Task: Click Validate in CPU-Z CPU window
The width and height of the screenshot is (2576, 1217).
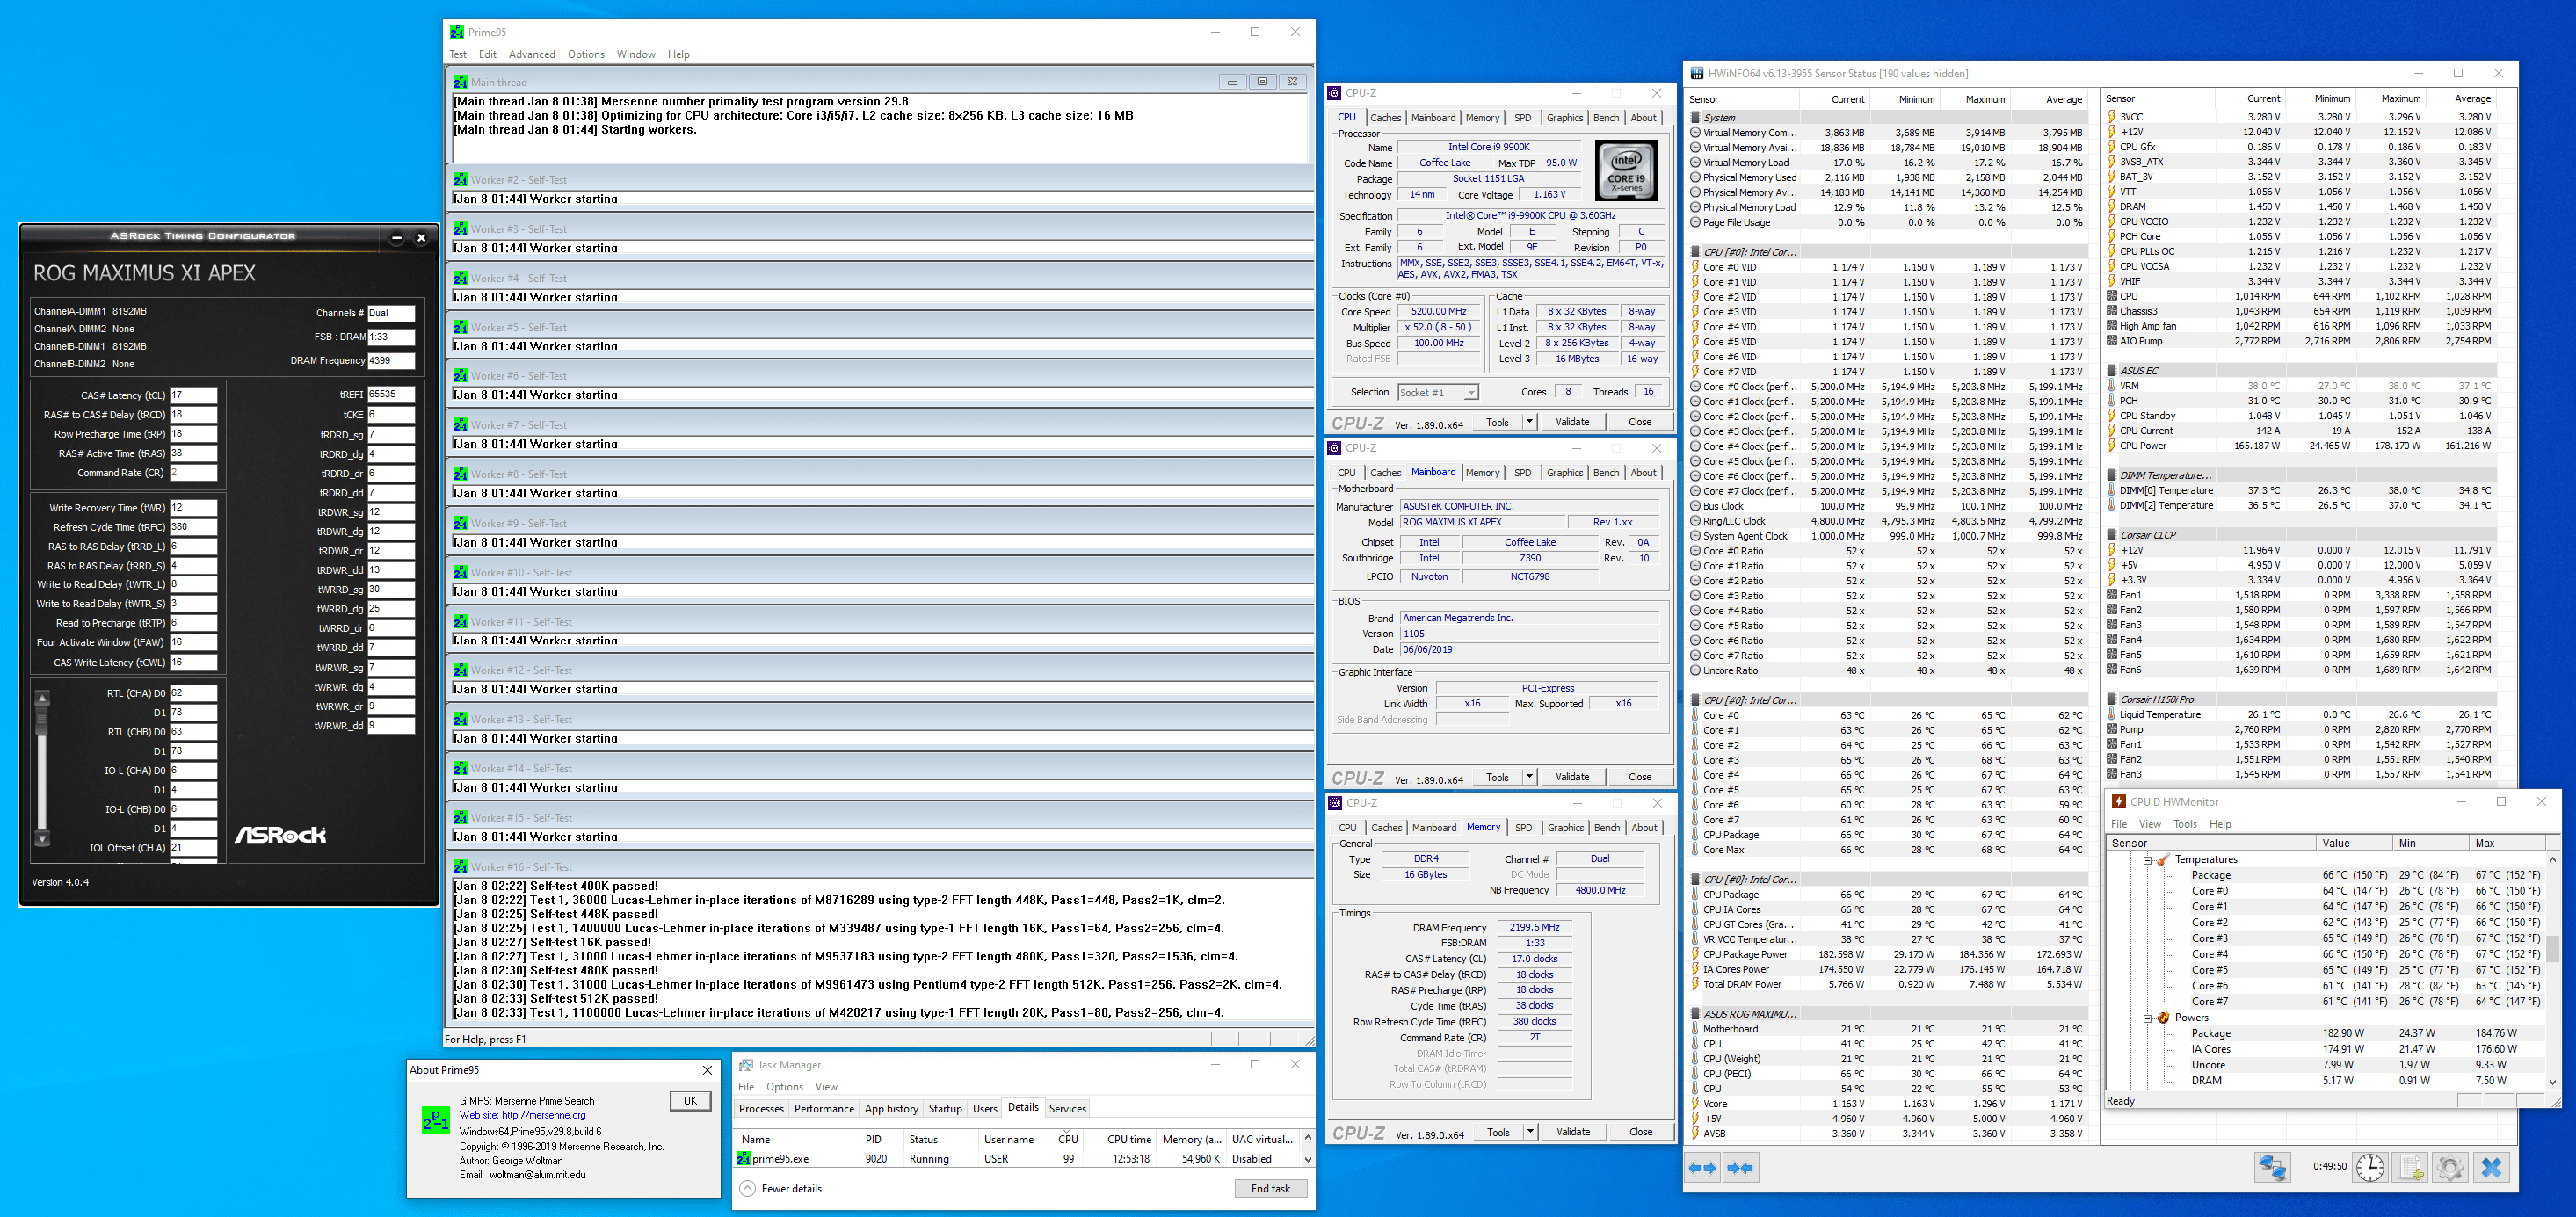Action: (1572, 422)
